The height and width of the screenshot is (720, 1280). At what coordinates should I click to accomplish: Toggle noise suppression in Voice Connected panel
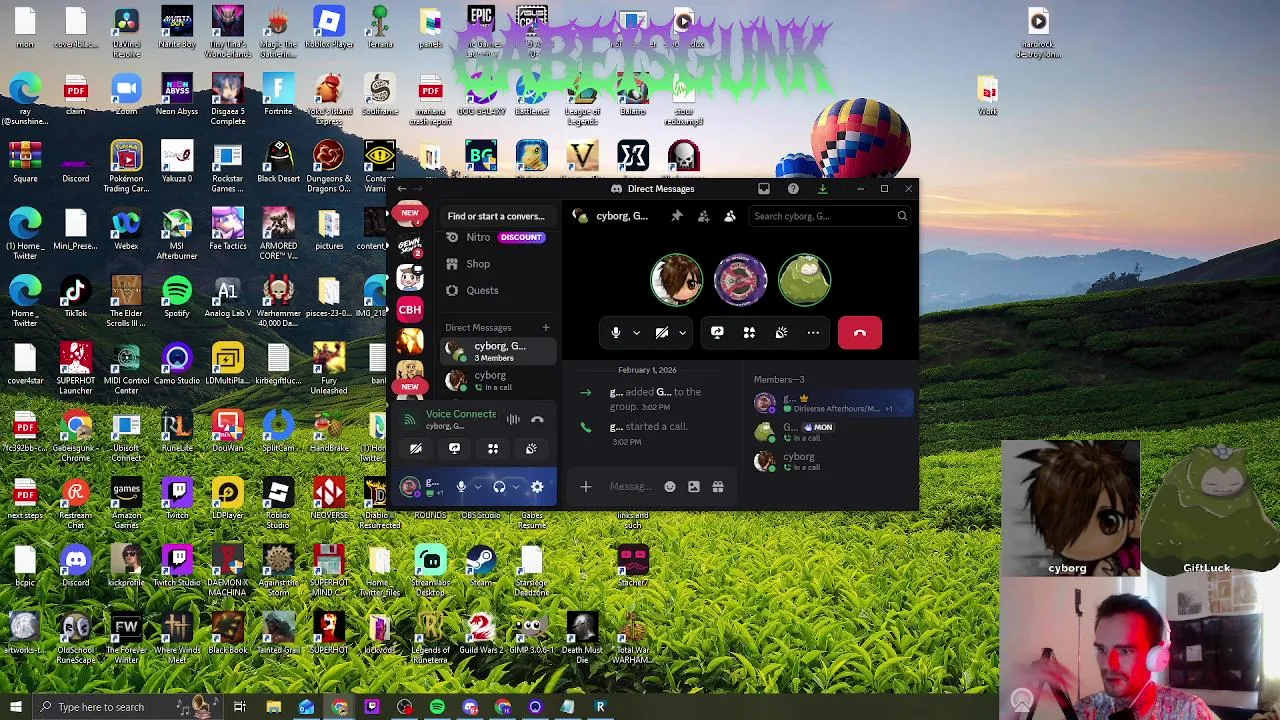click(513, 420)
